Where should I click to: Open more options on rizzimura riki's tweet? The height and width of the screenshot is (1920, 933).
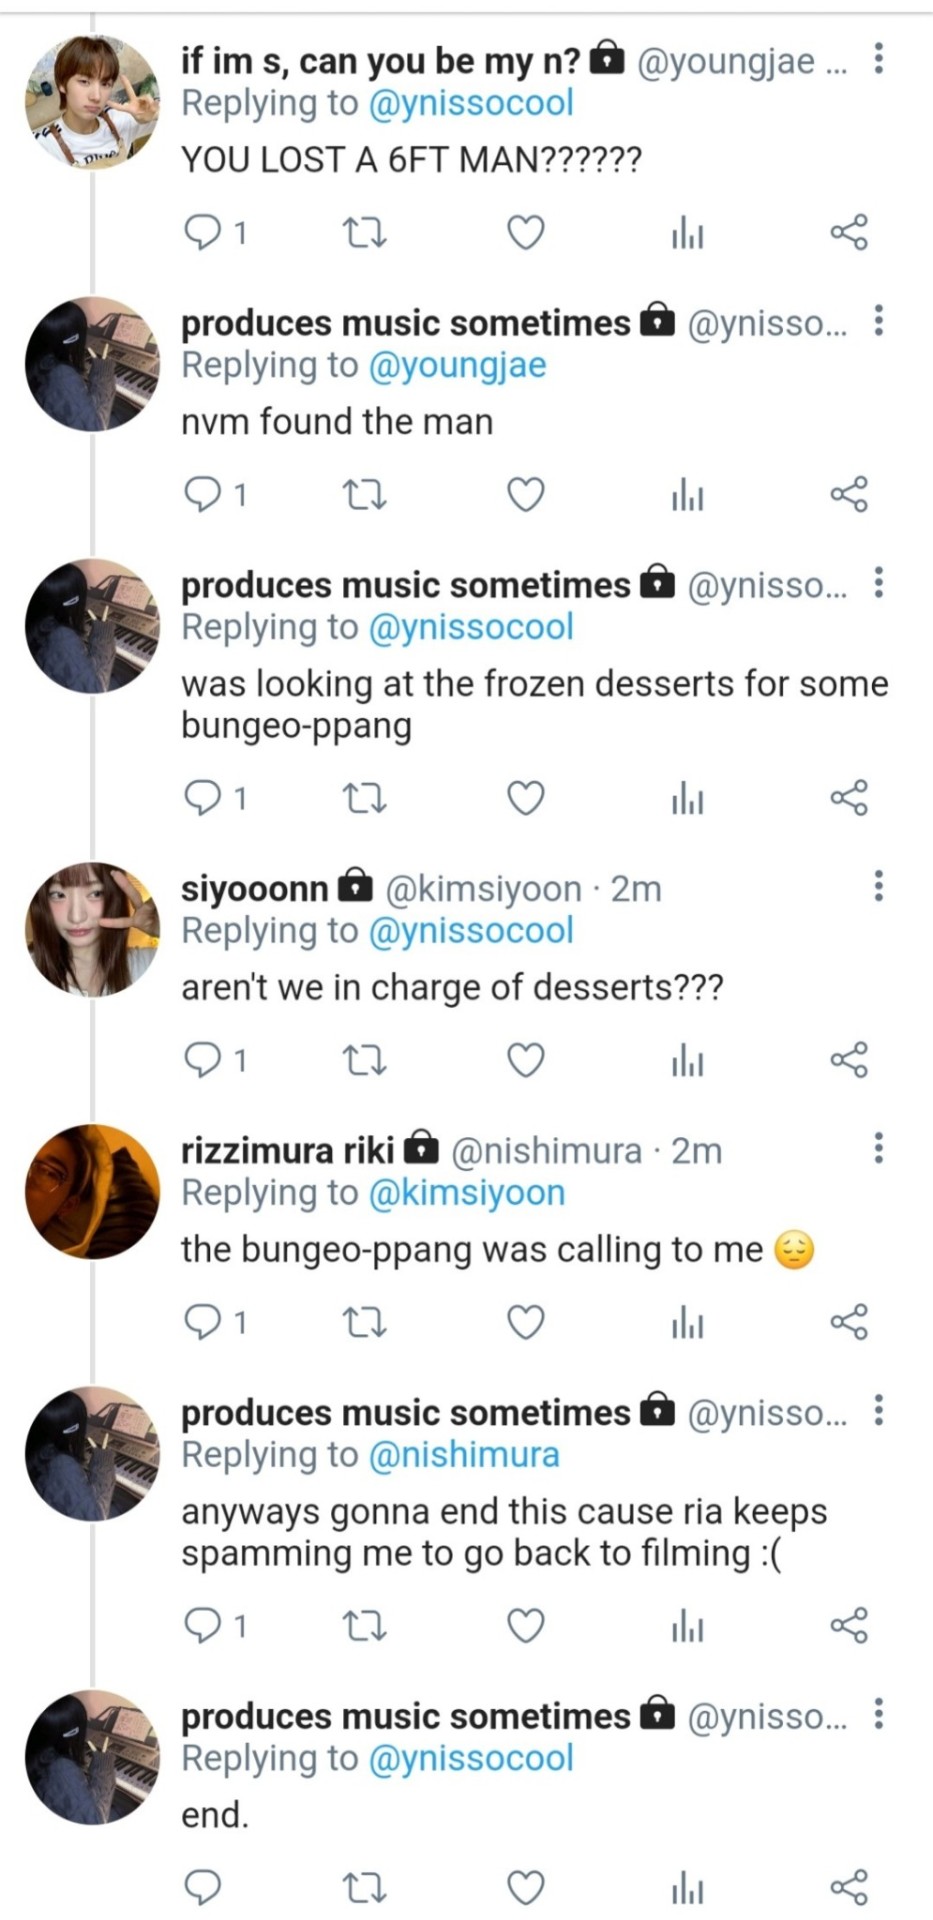pos(878,1149)
